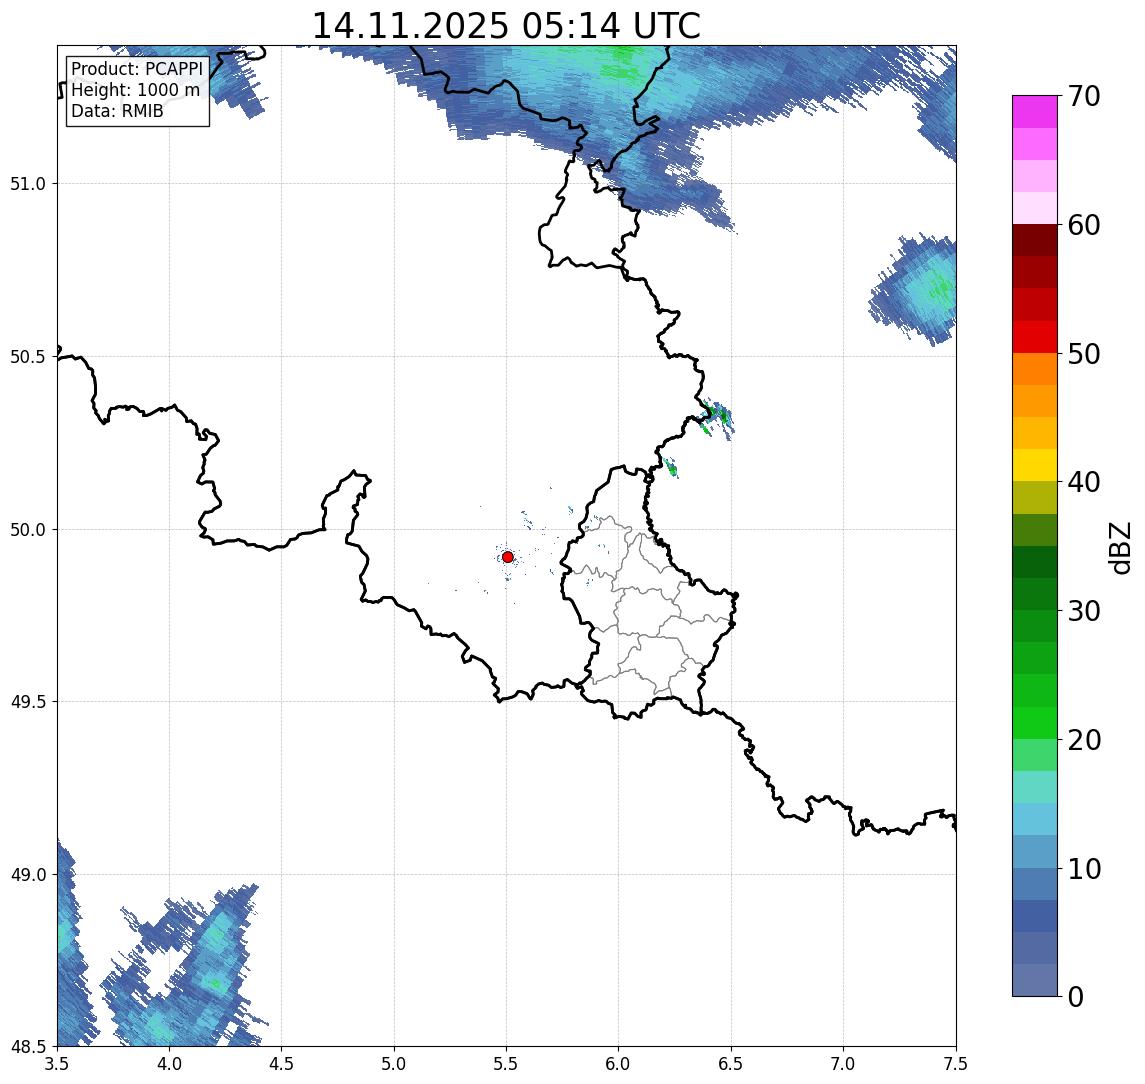Click the colorbar tick label 40
Screen dimensions: 1145x1084
coord(1084,482)
